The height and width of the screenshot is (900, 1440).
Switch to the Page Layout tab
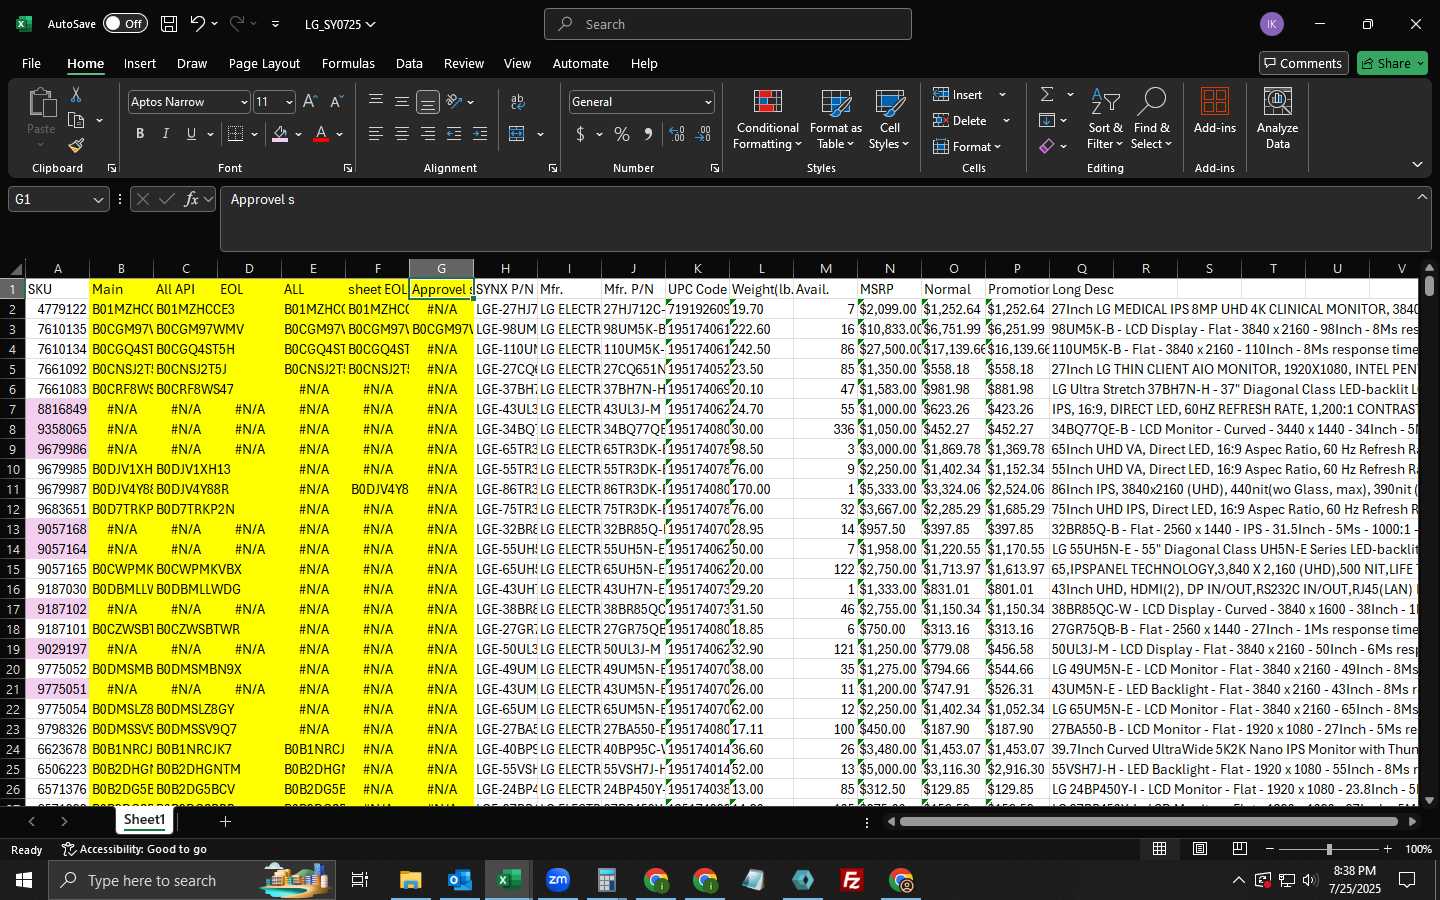pyautogui.click(x=264, y=63)
